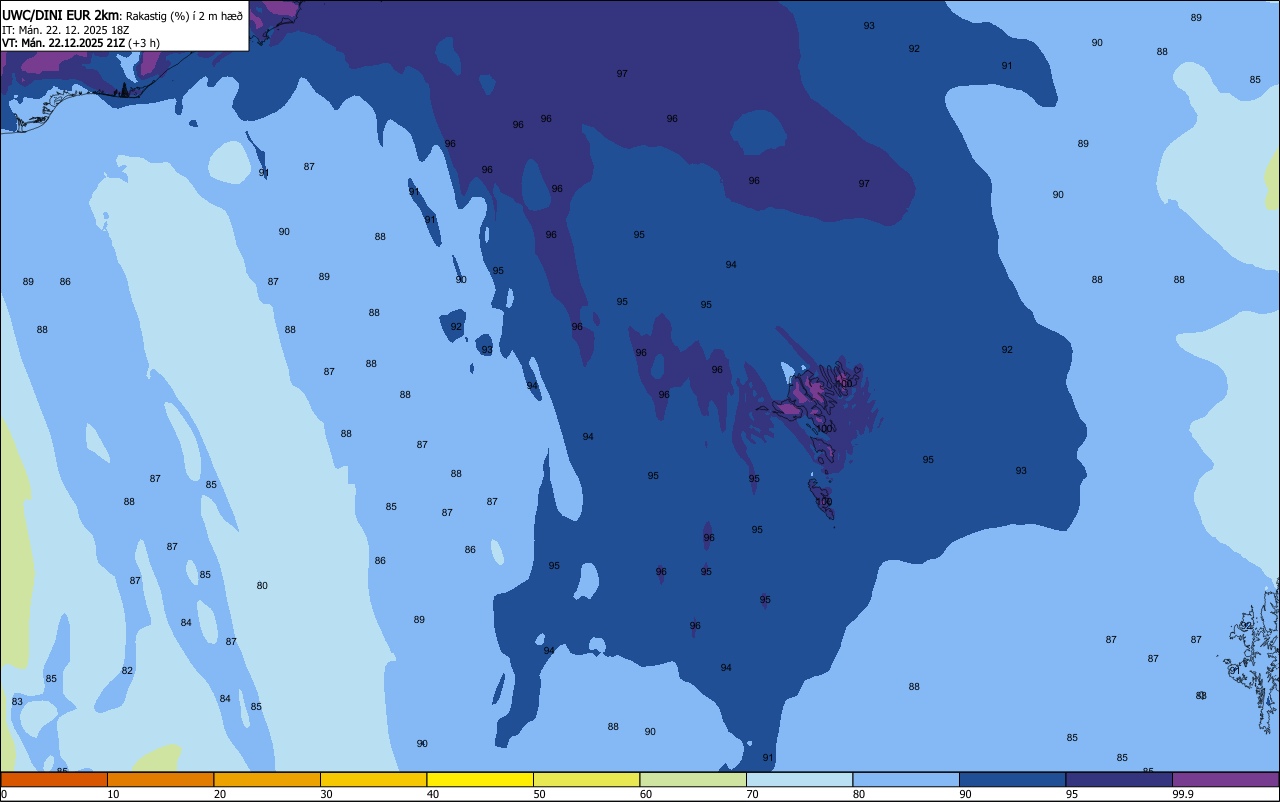Screen dimensions: 1280x802
Task: Click the "(+3 h)" forecast offset text
Action: 144,43
